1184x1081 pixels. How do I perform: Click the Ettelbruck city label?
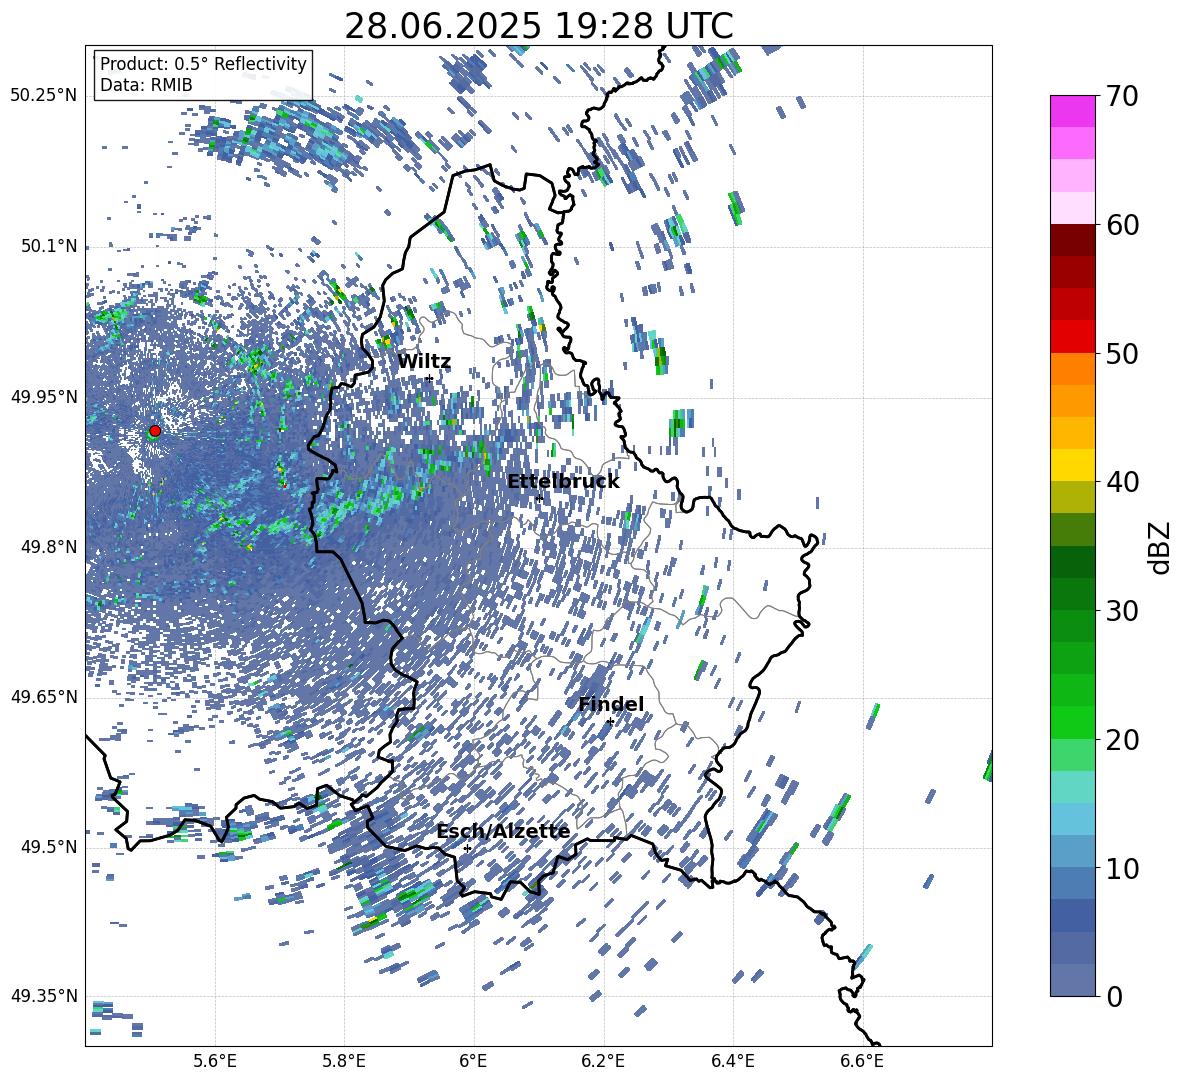click(563, 482)
